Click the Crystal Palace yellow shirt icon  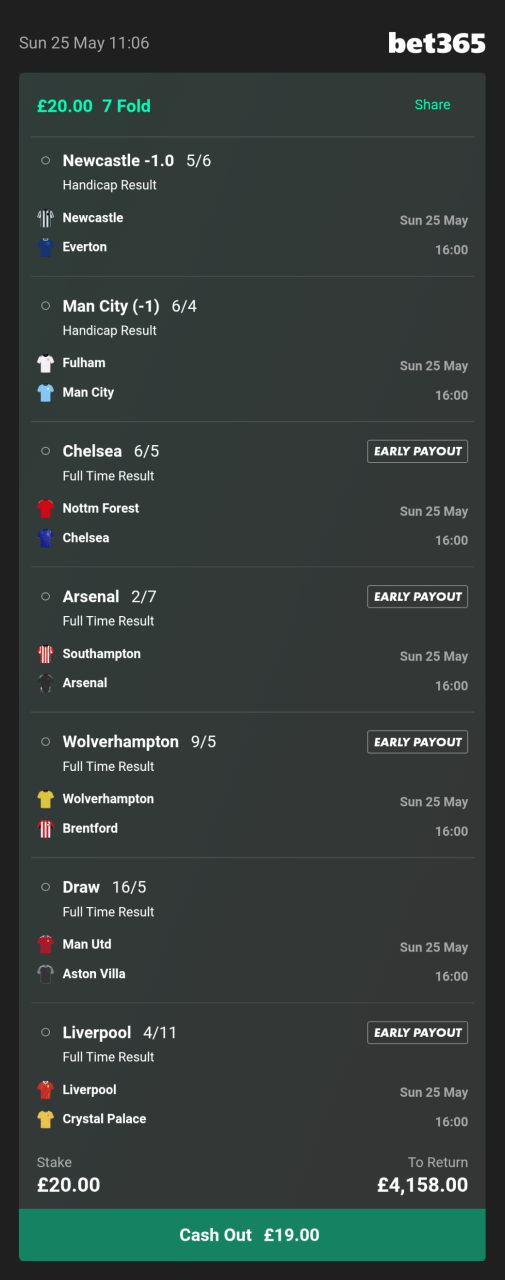pos(45,1120)
